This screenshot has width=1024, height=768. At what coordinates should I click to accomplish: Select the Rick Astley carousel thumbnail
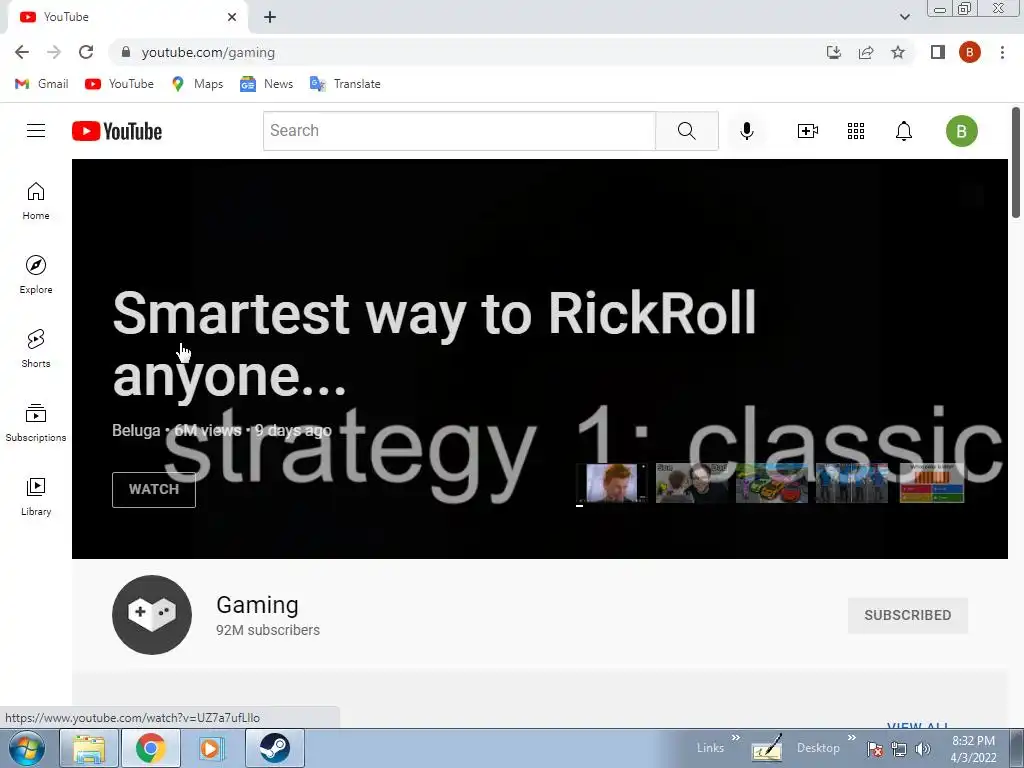(612, 483)
